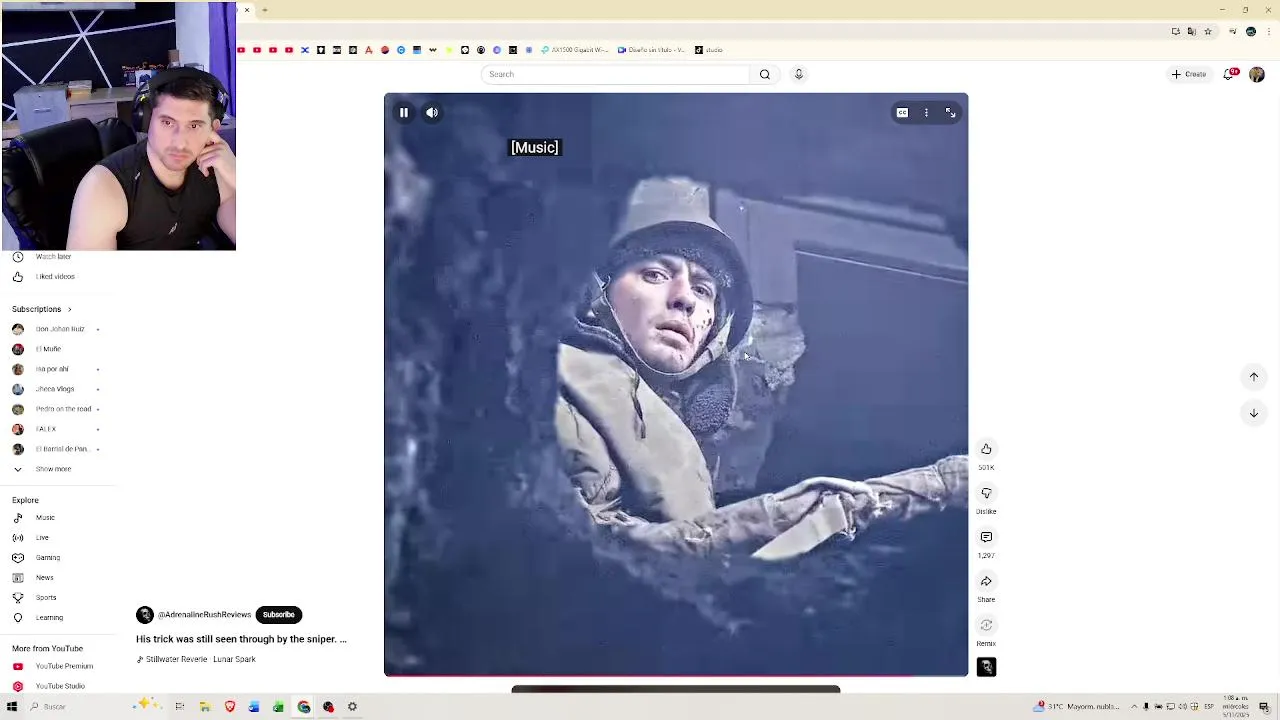Open Liked videos in sidebar
Viewport: 1280px width, 720px height.
tap(55, 277)
